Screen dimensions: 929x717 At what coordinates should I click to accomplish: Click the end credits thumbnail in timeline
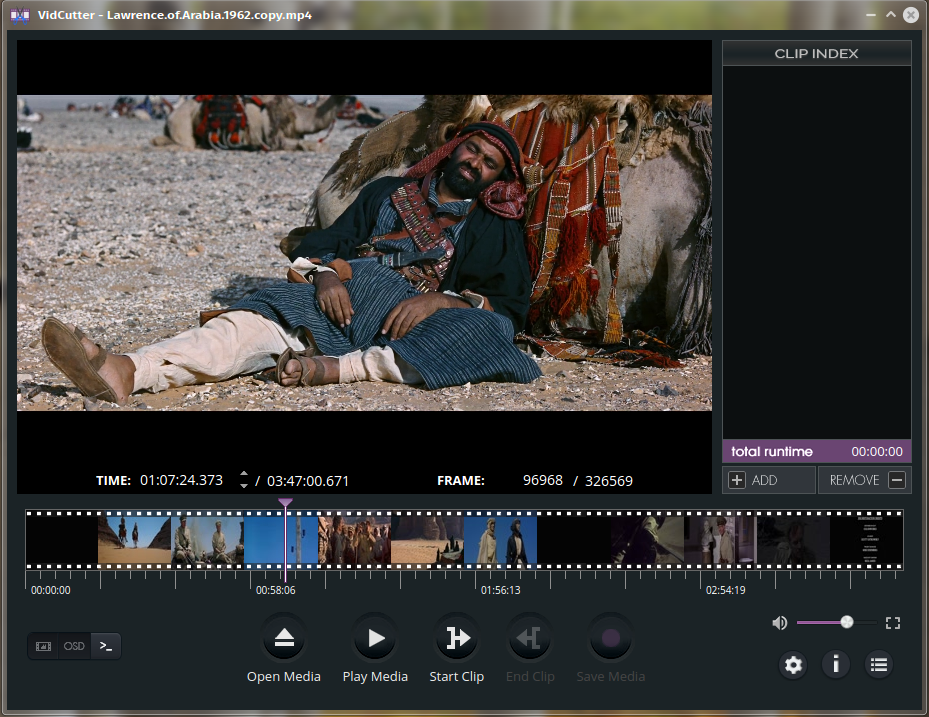click(x=867, y=539)
